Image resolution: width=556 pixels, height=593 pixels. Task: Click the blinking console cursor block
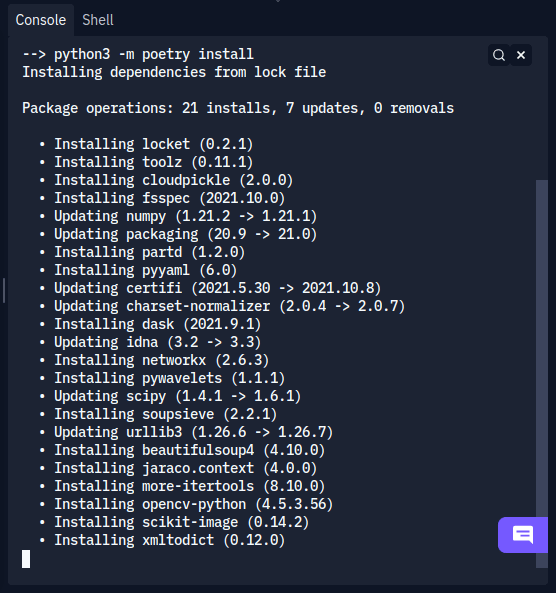[26, 559]
